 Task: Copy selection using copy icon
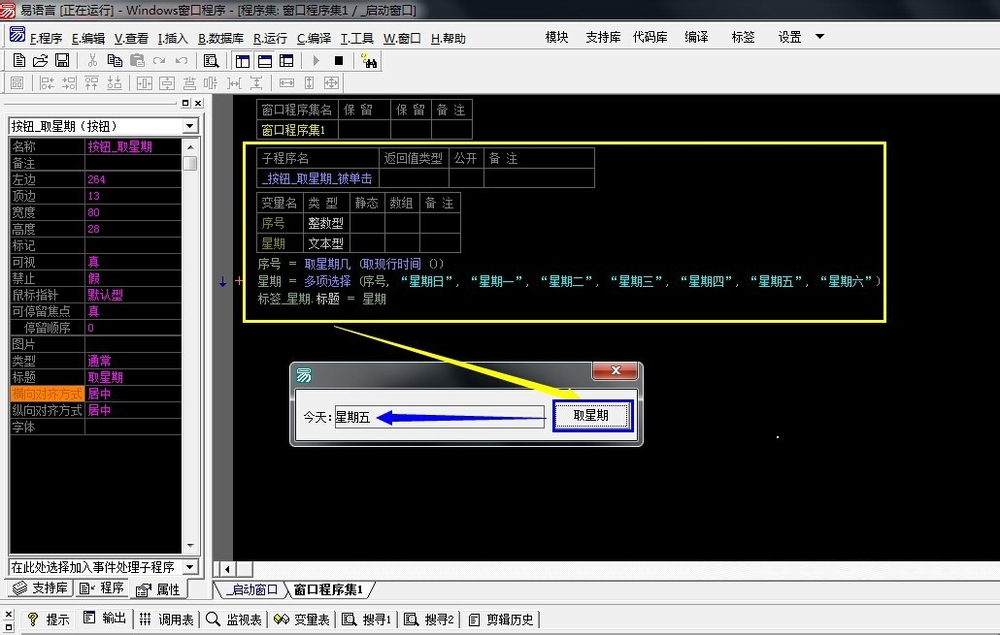click(115, 61)
